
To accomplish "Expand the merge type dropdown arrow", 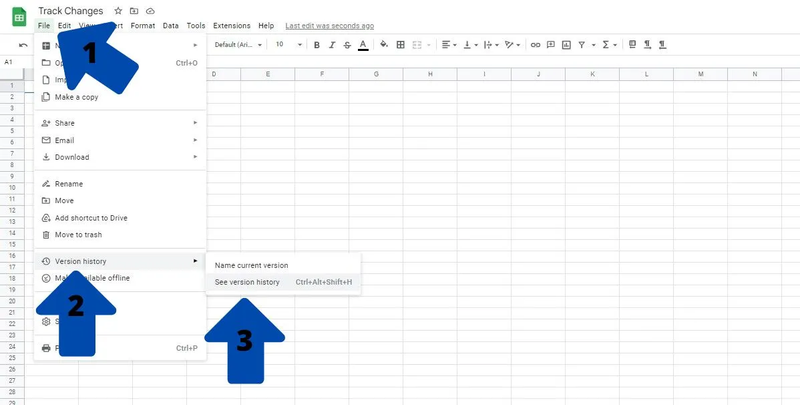I will (429, 45).
